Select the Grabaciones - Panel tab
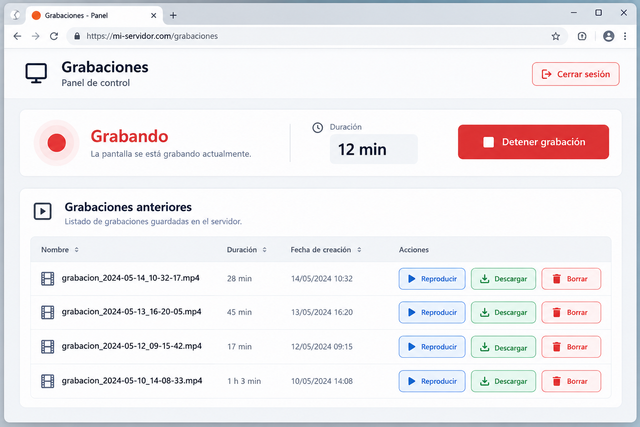 coord(94,16)
